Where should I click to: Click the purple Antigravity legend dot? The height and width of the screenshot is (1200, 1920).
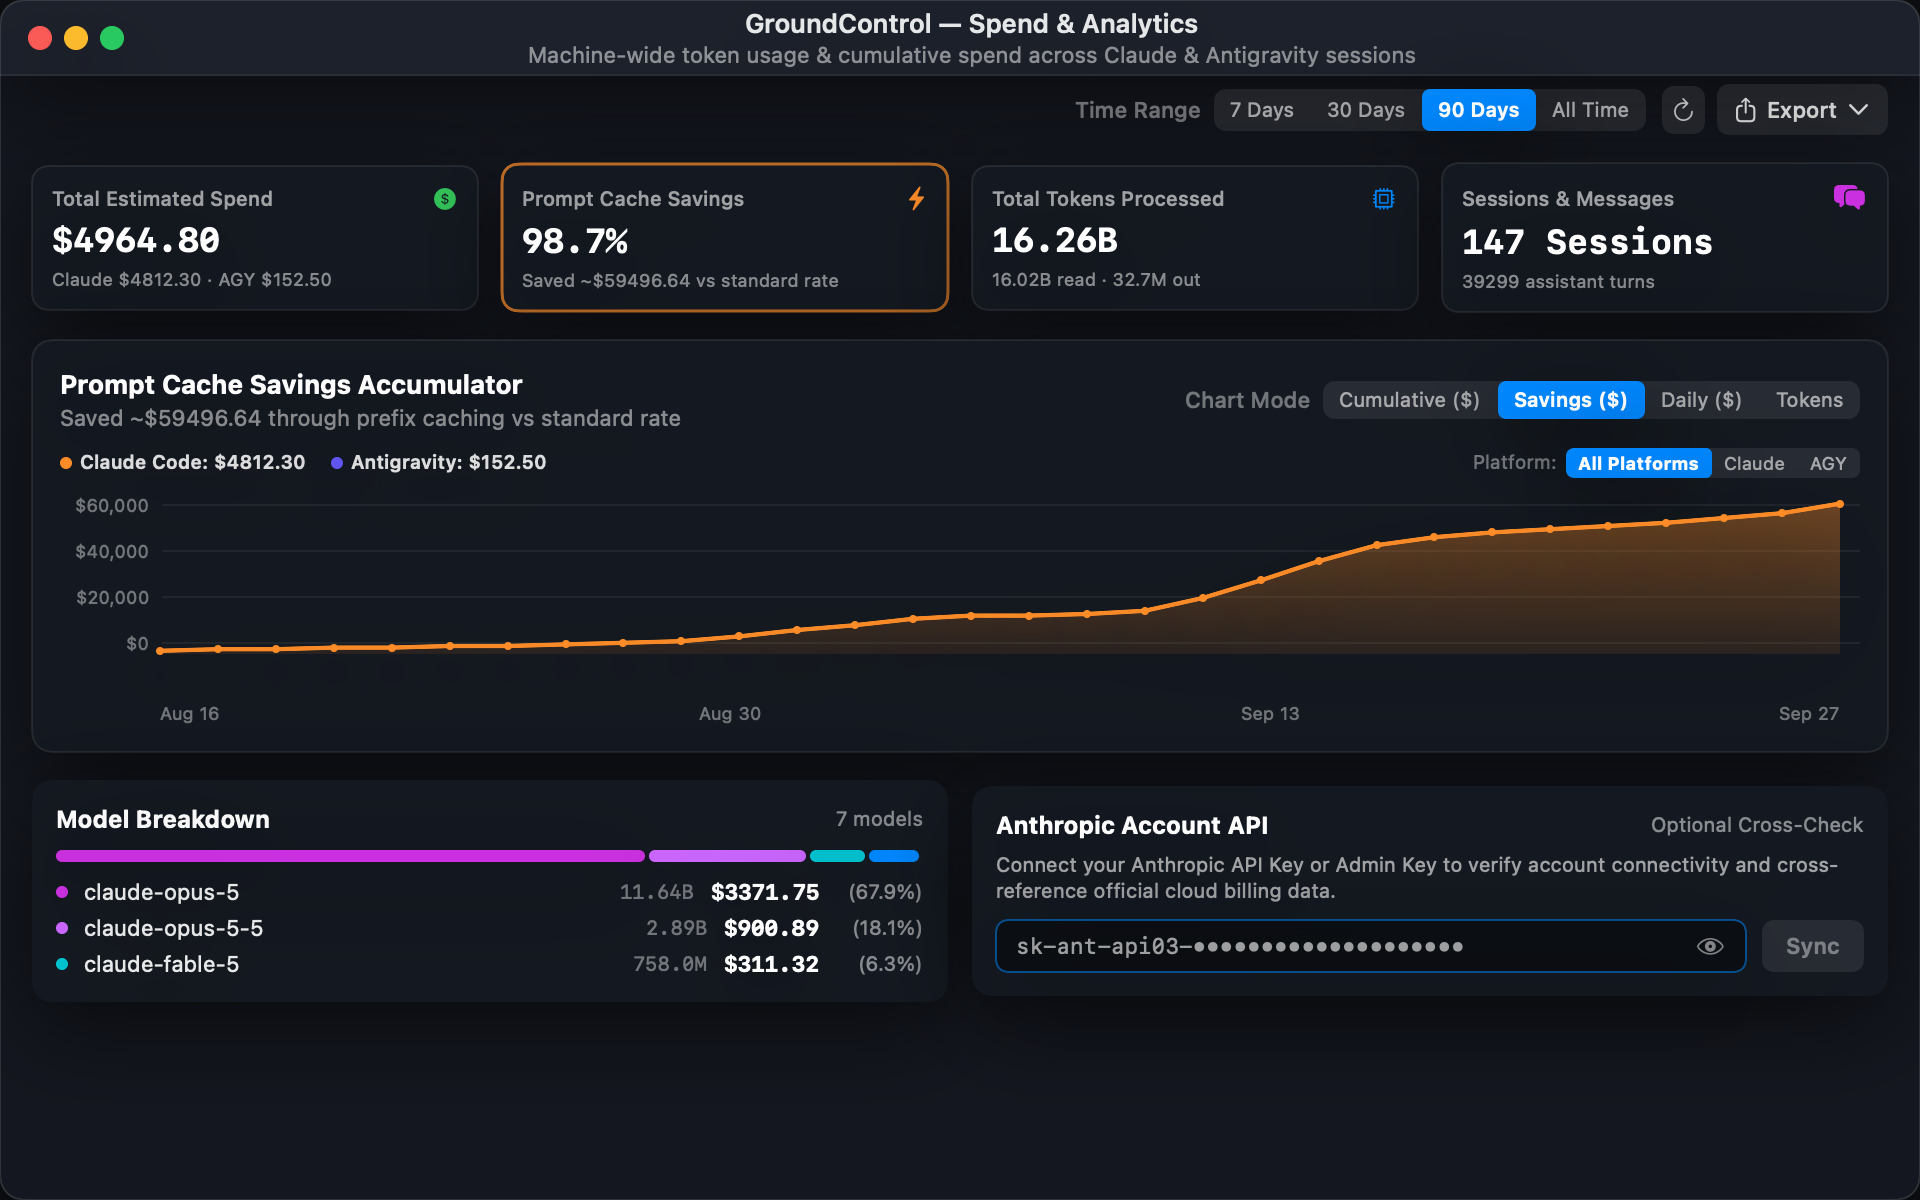(337, 463)
